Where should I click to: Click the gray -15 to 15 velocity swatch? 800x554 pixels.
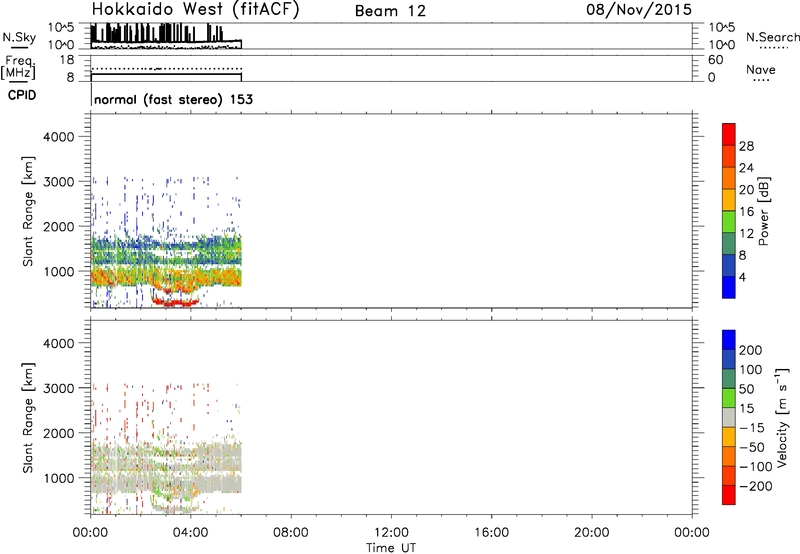(729, 417)
